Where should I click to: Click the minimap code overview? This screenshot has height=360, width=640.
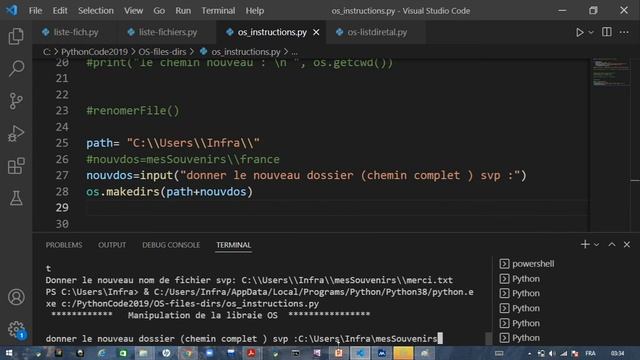tap(611, 73)
